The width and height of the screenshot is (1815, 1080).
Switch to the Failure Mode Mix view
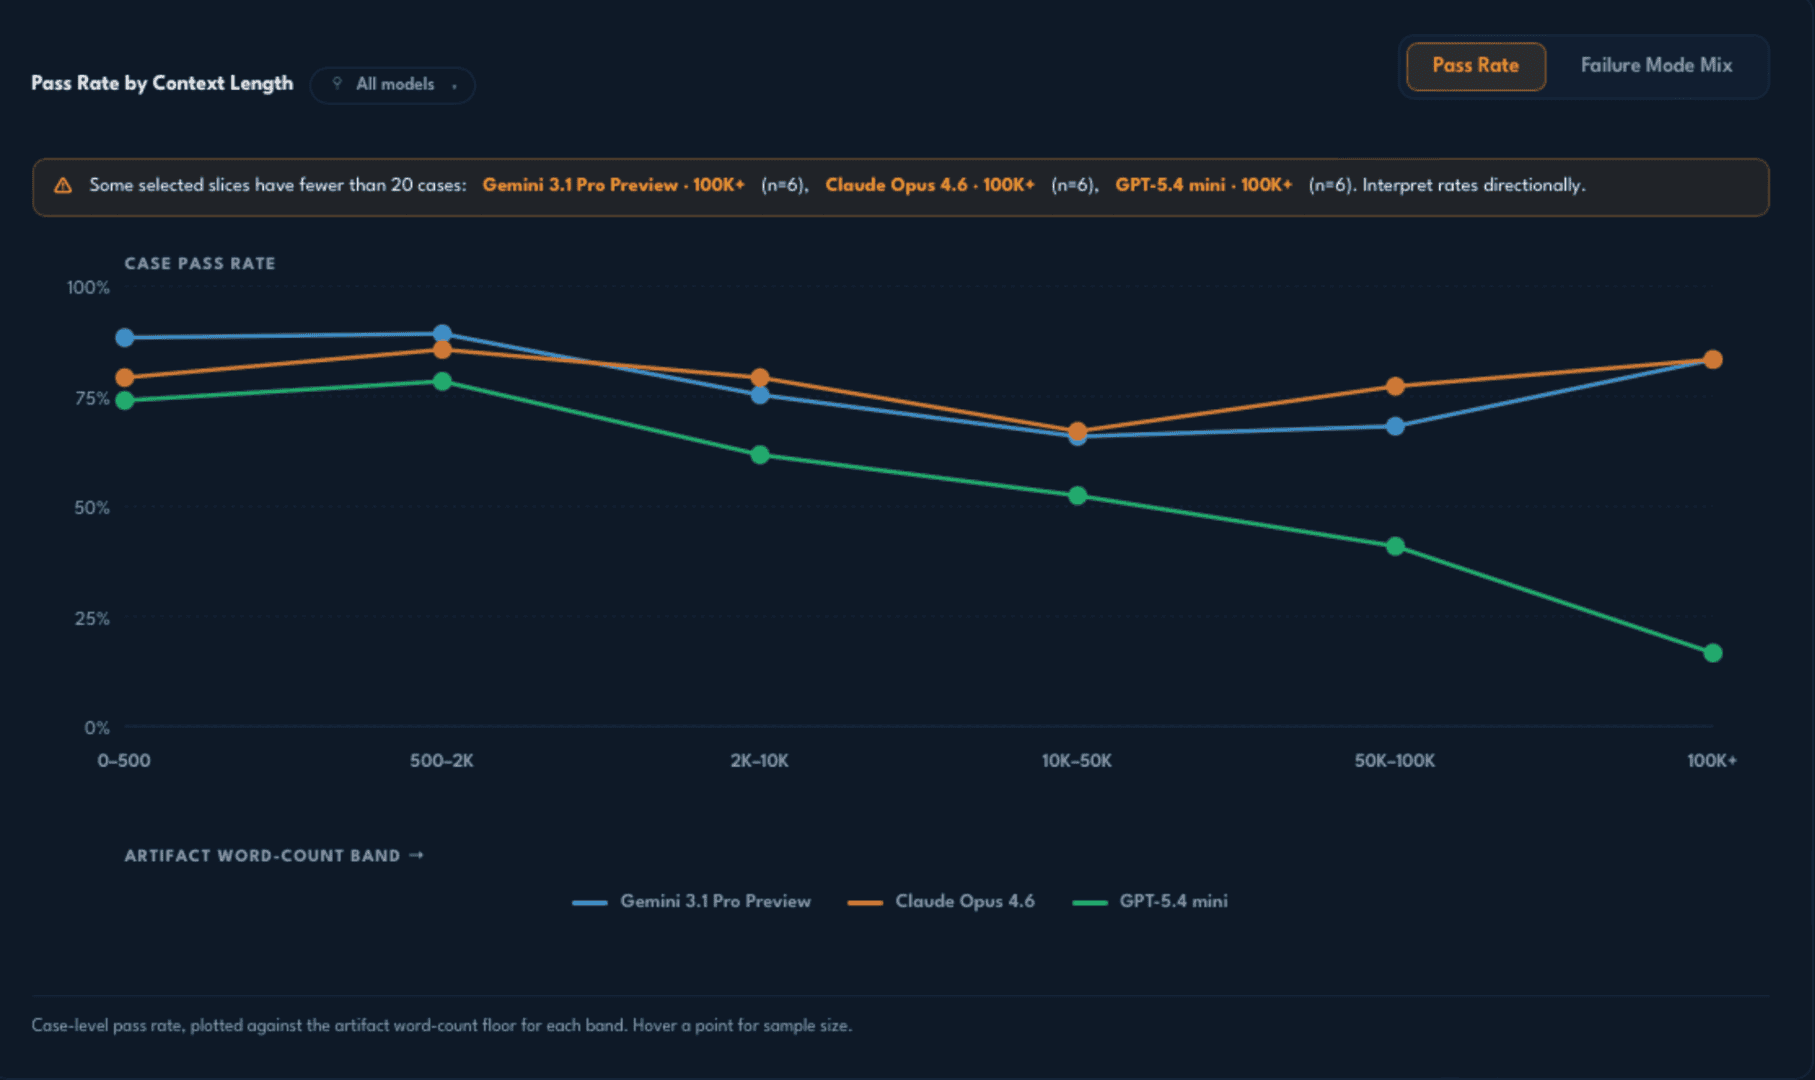(1656, 66)
